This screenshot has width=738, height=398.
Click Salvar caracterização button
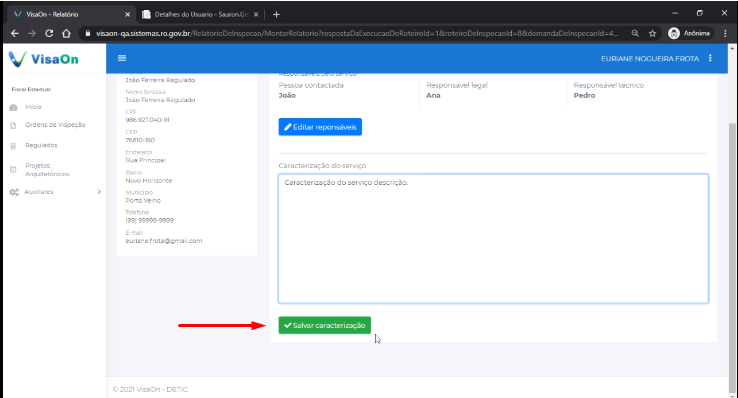tap(325, 325)
